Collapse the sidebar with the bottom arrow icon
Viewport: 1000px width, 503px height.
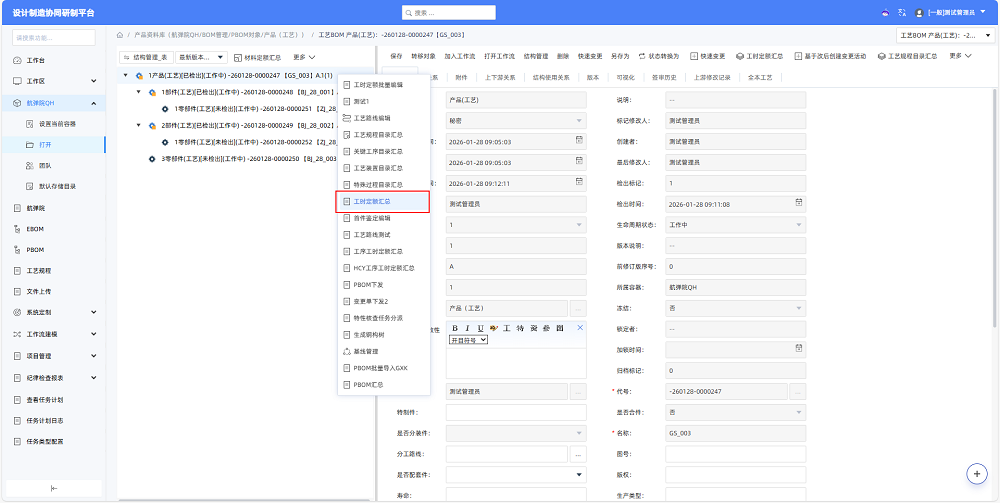(54, 488)
